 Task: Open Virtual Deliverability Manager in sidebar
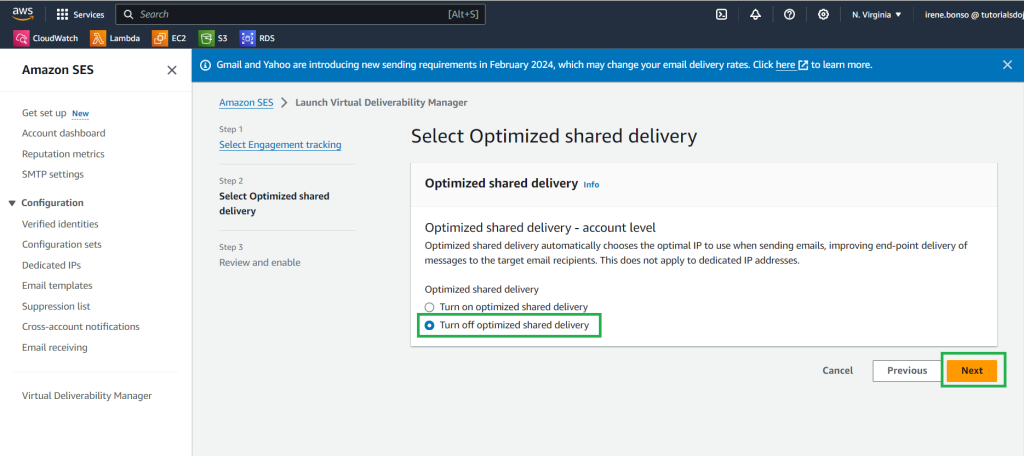[x=87, y=395]
